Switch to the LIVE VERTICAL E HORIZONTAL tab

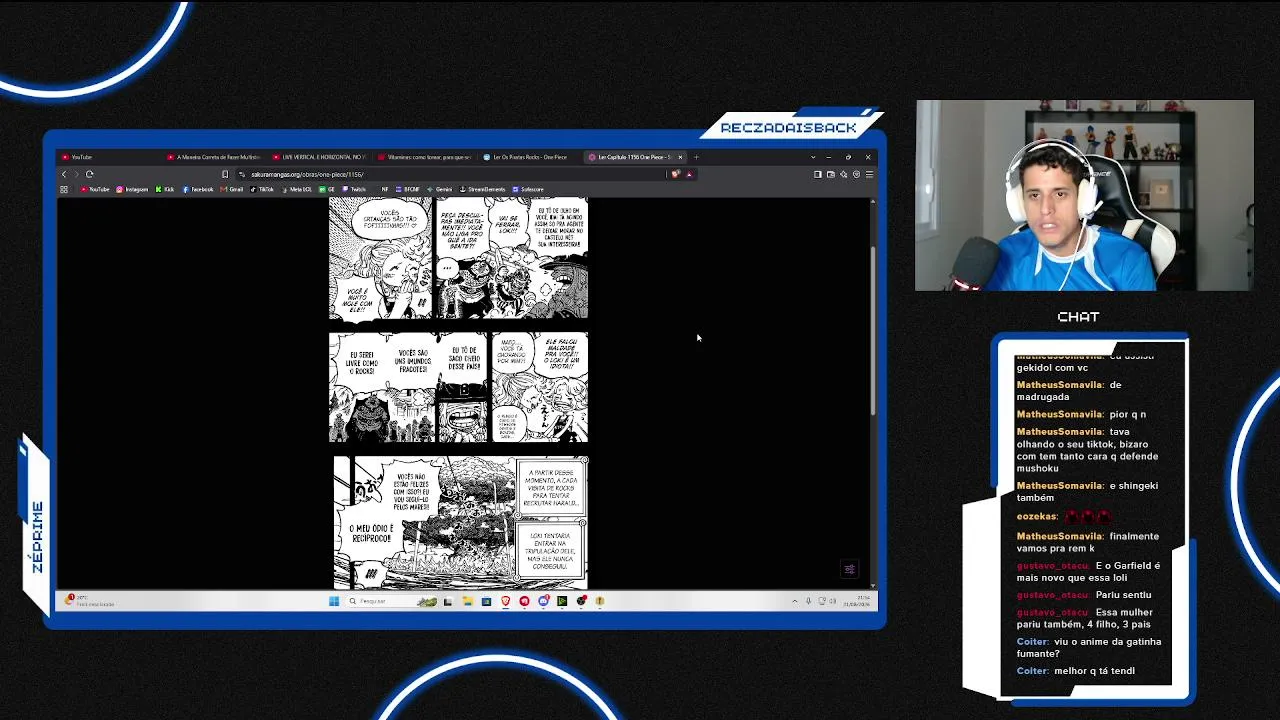coord(320,157)
